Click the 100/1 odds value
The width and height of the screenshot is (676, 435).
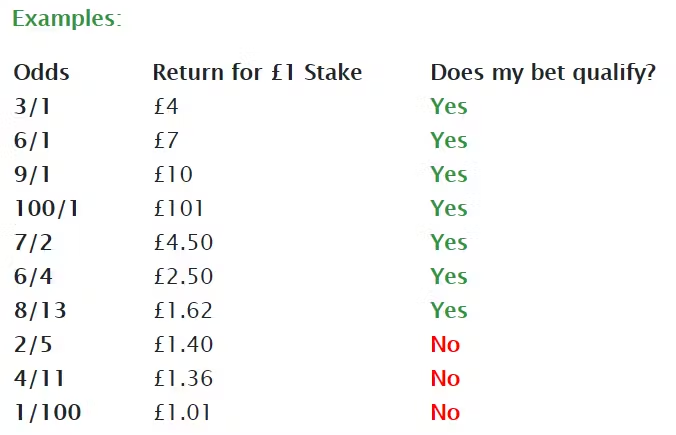click(47, 208)
